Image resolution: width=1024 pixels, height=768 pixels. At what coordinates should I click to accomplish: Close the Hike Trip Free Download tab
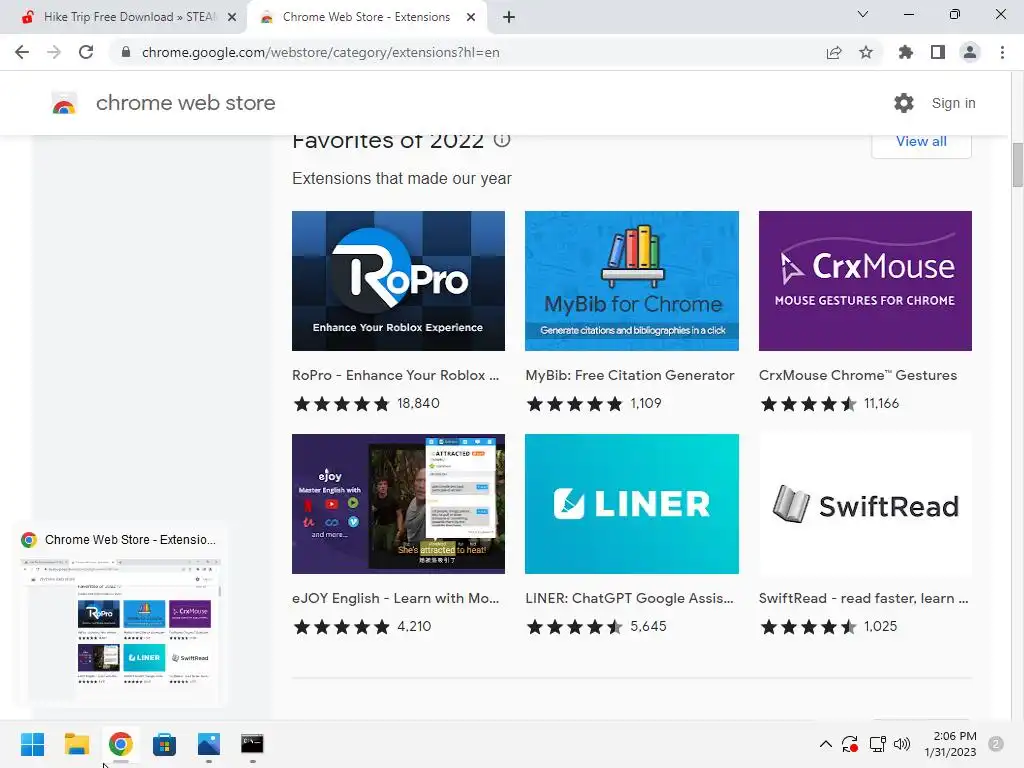[x=232, y=18]
